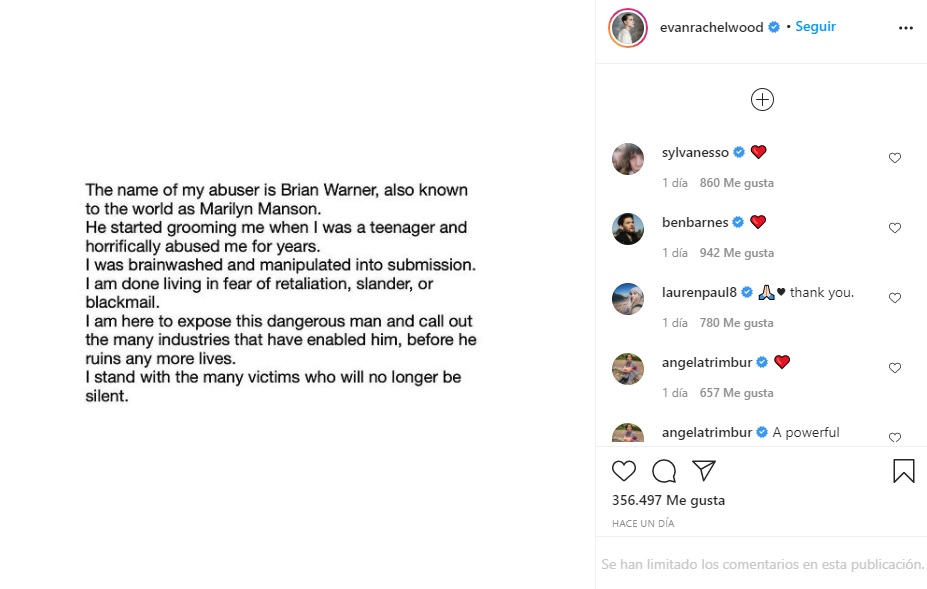Image resolution: width=927 pixels, height=589 pixels.
Task: Save post with bookmark icon
Action: point(904,471)
